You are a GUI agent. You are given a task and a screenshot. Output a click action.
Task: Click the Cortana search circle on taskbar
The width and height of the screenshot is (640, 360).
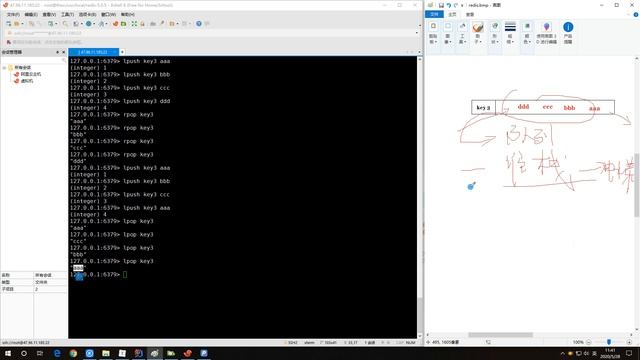pos(24,353)
